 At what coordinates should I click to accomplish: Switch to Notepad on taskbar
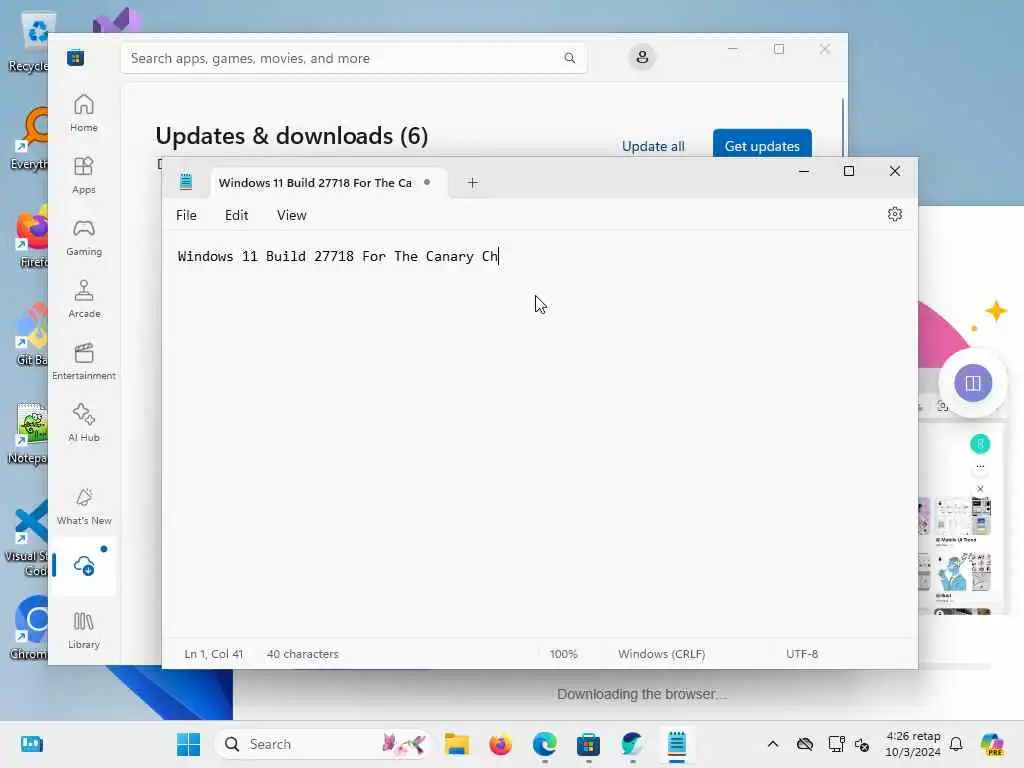677,744
